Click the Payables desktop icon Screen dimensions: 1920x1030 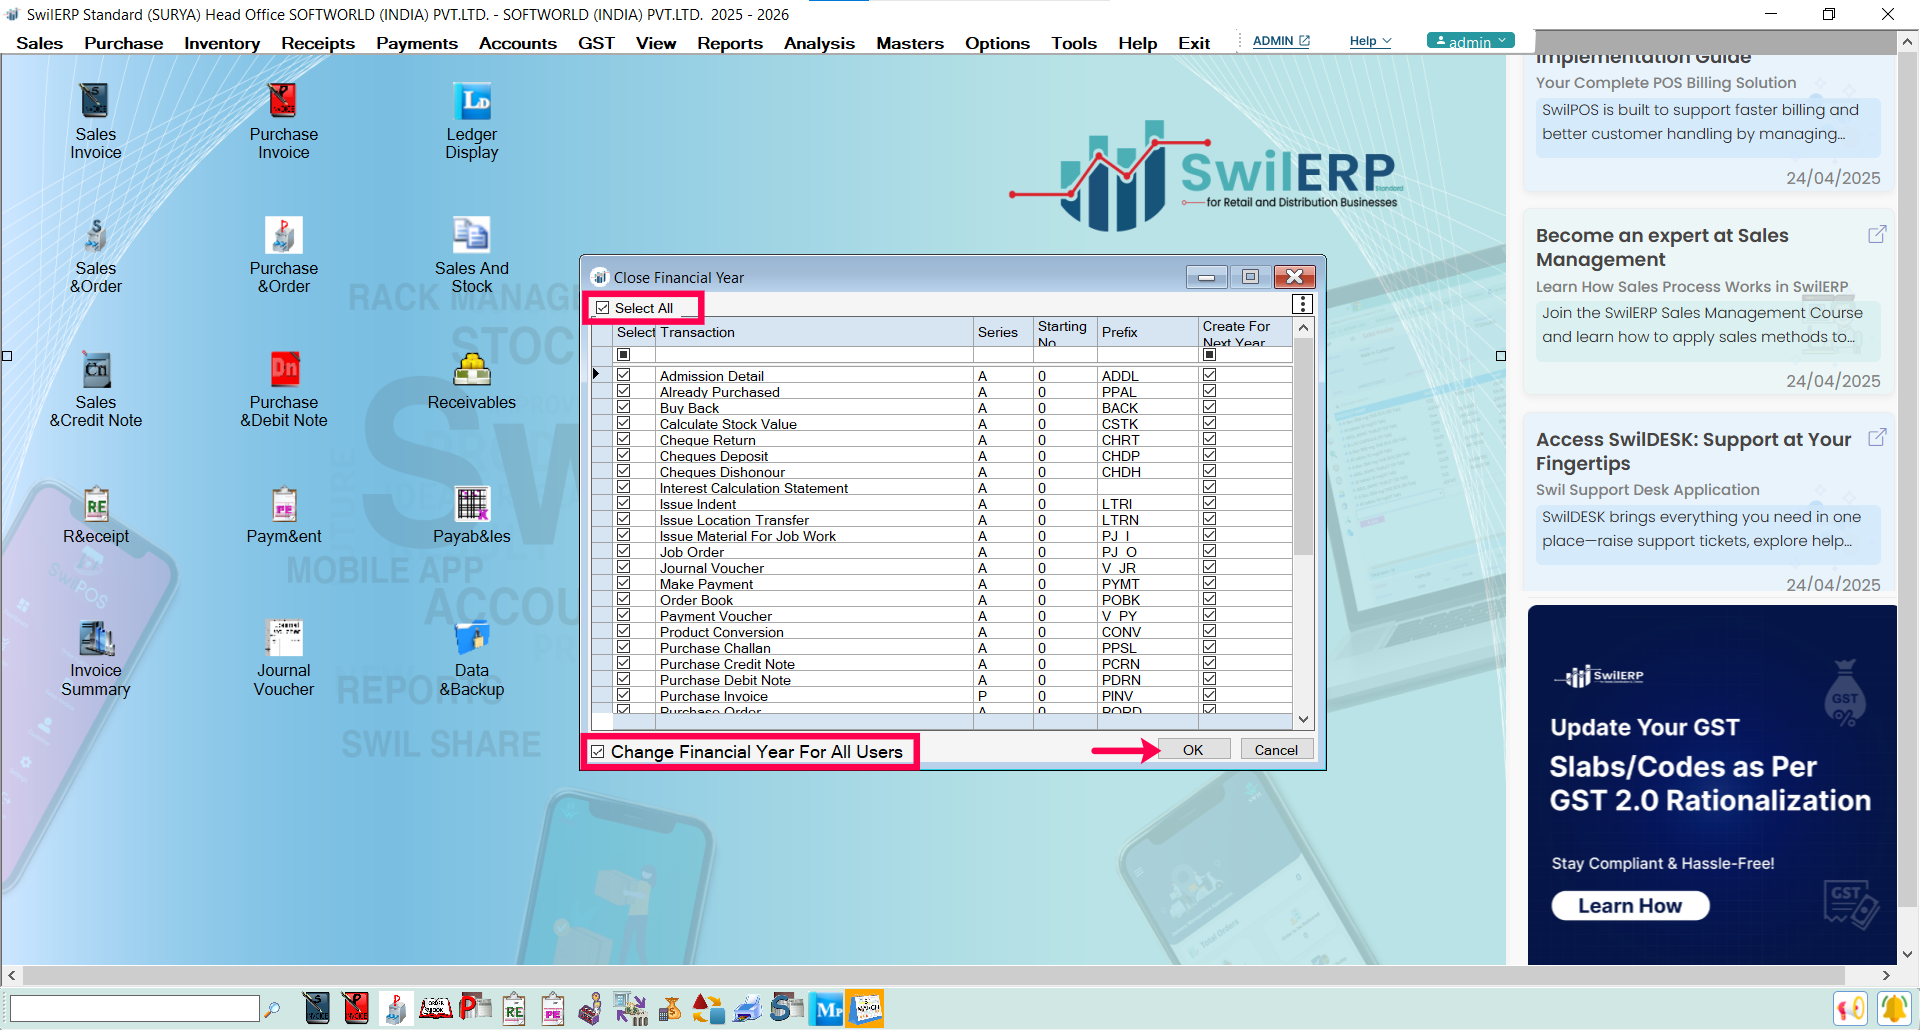click(471, 516)
